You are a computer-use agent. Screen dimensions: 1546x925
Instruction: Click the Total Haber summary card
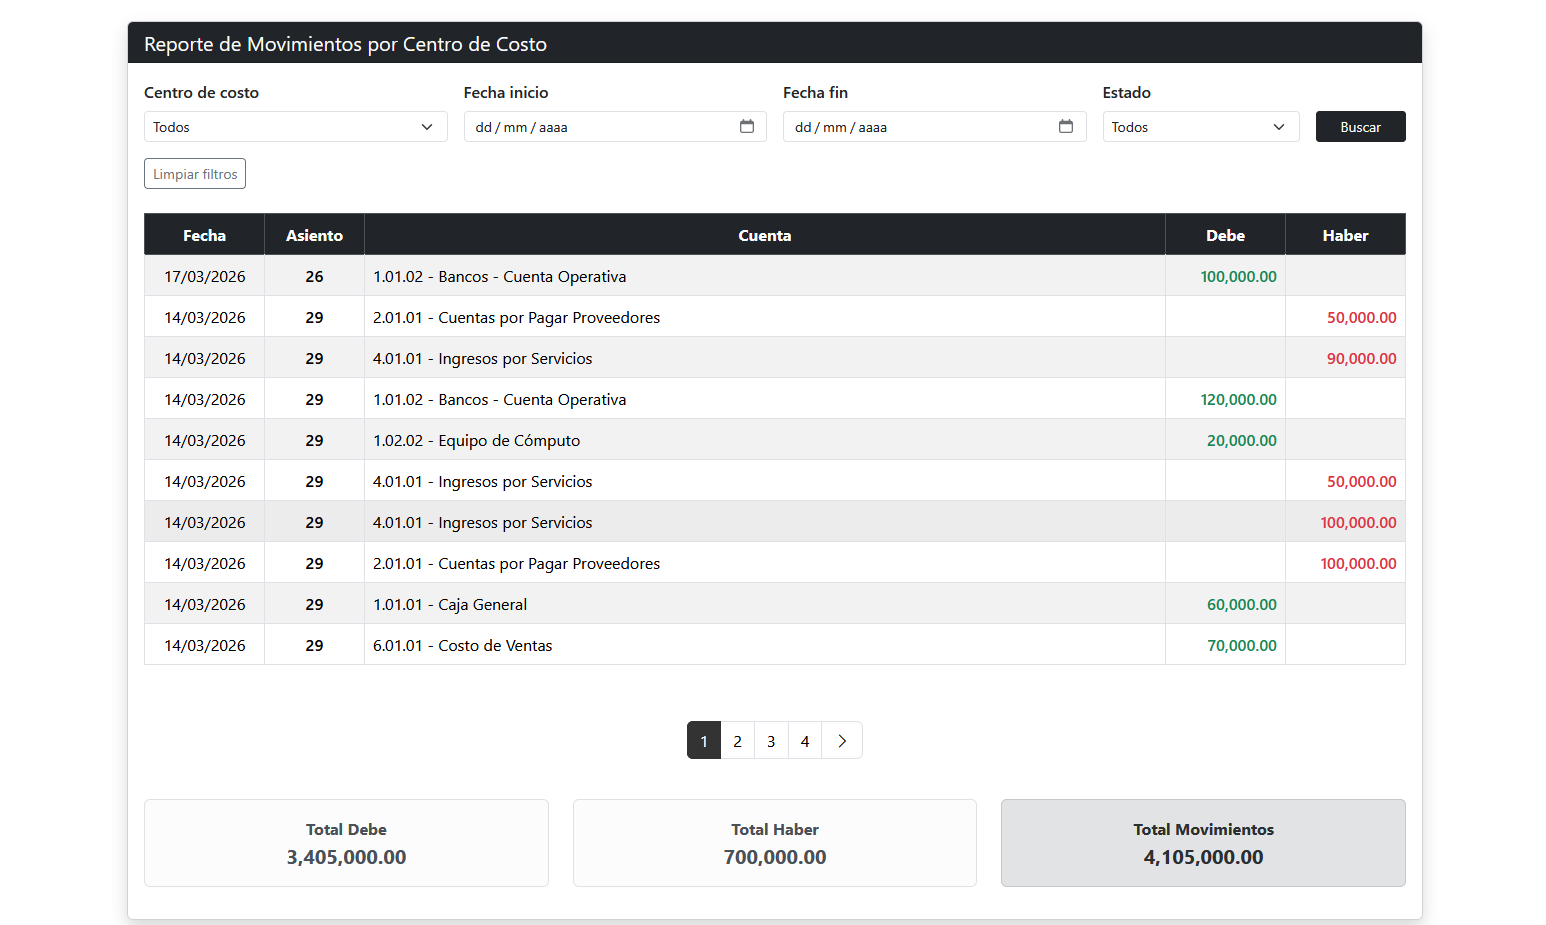775,843
